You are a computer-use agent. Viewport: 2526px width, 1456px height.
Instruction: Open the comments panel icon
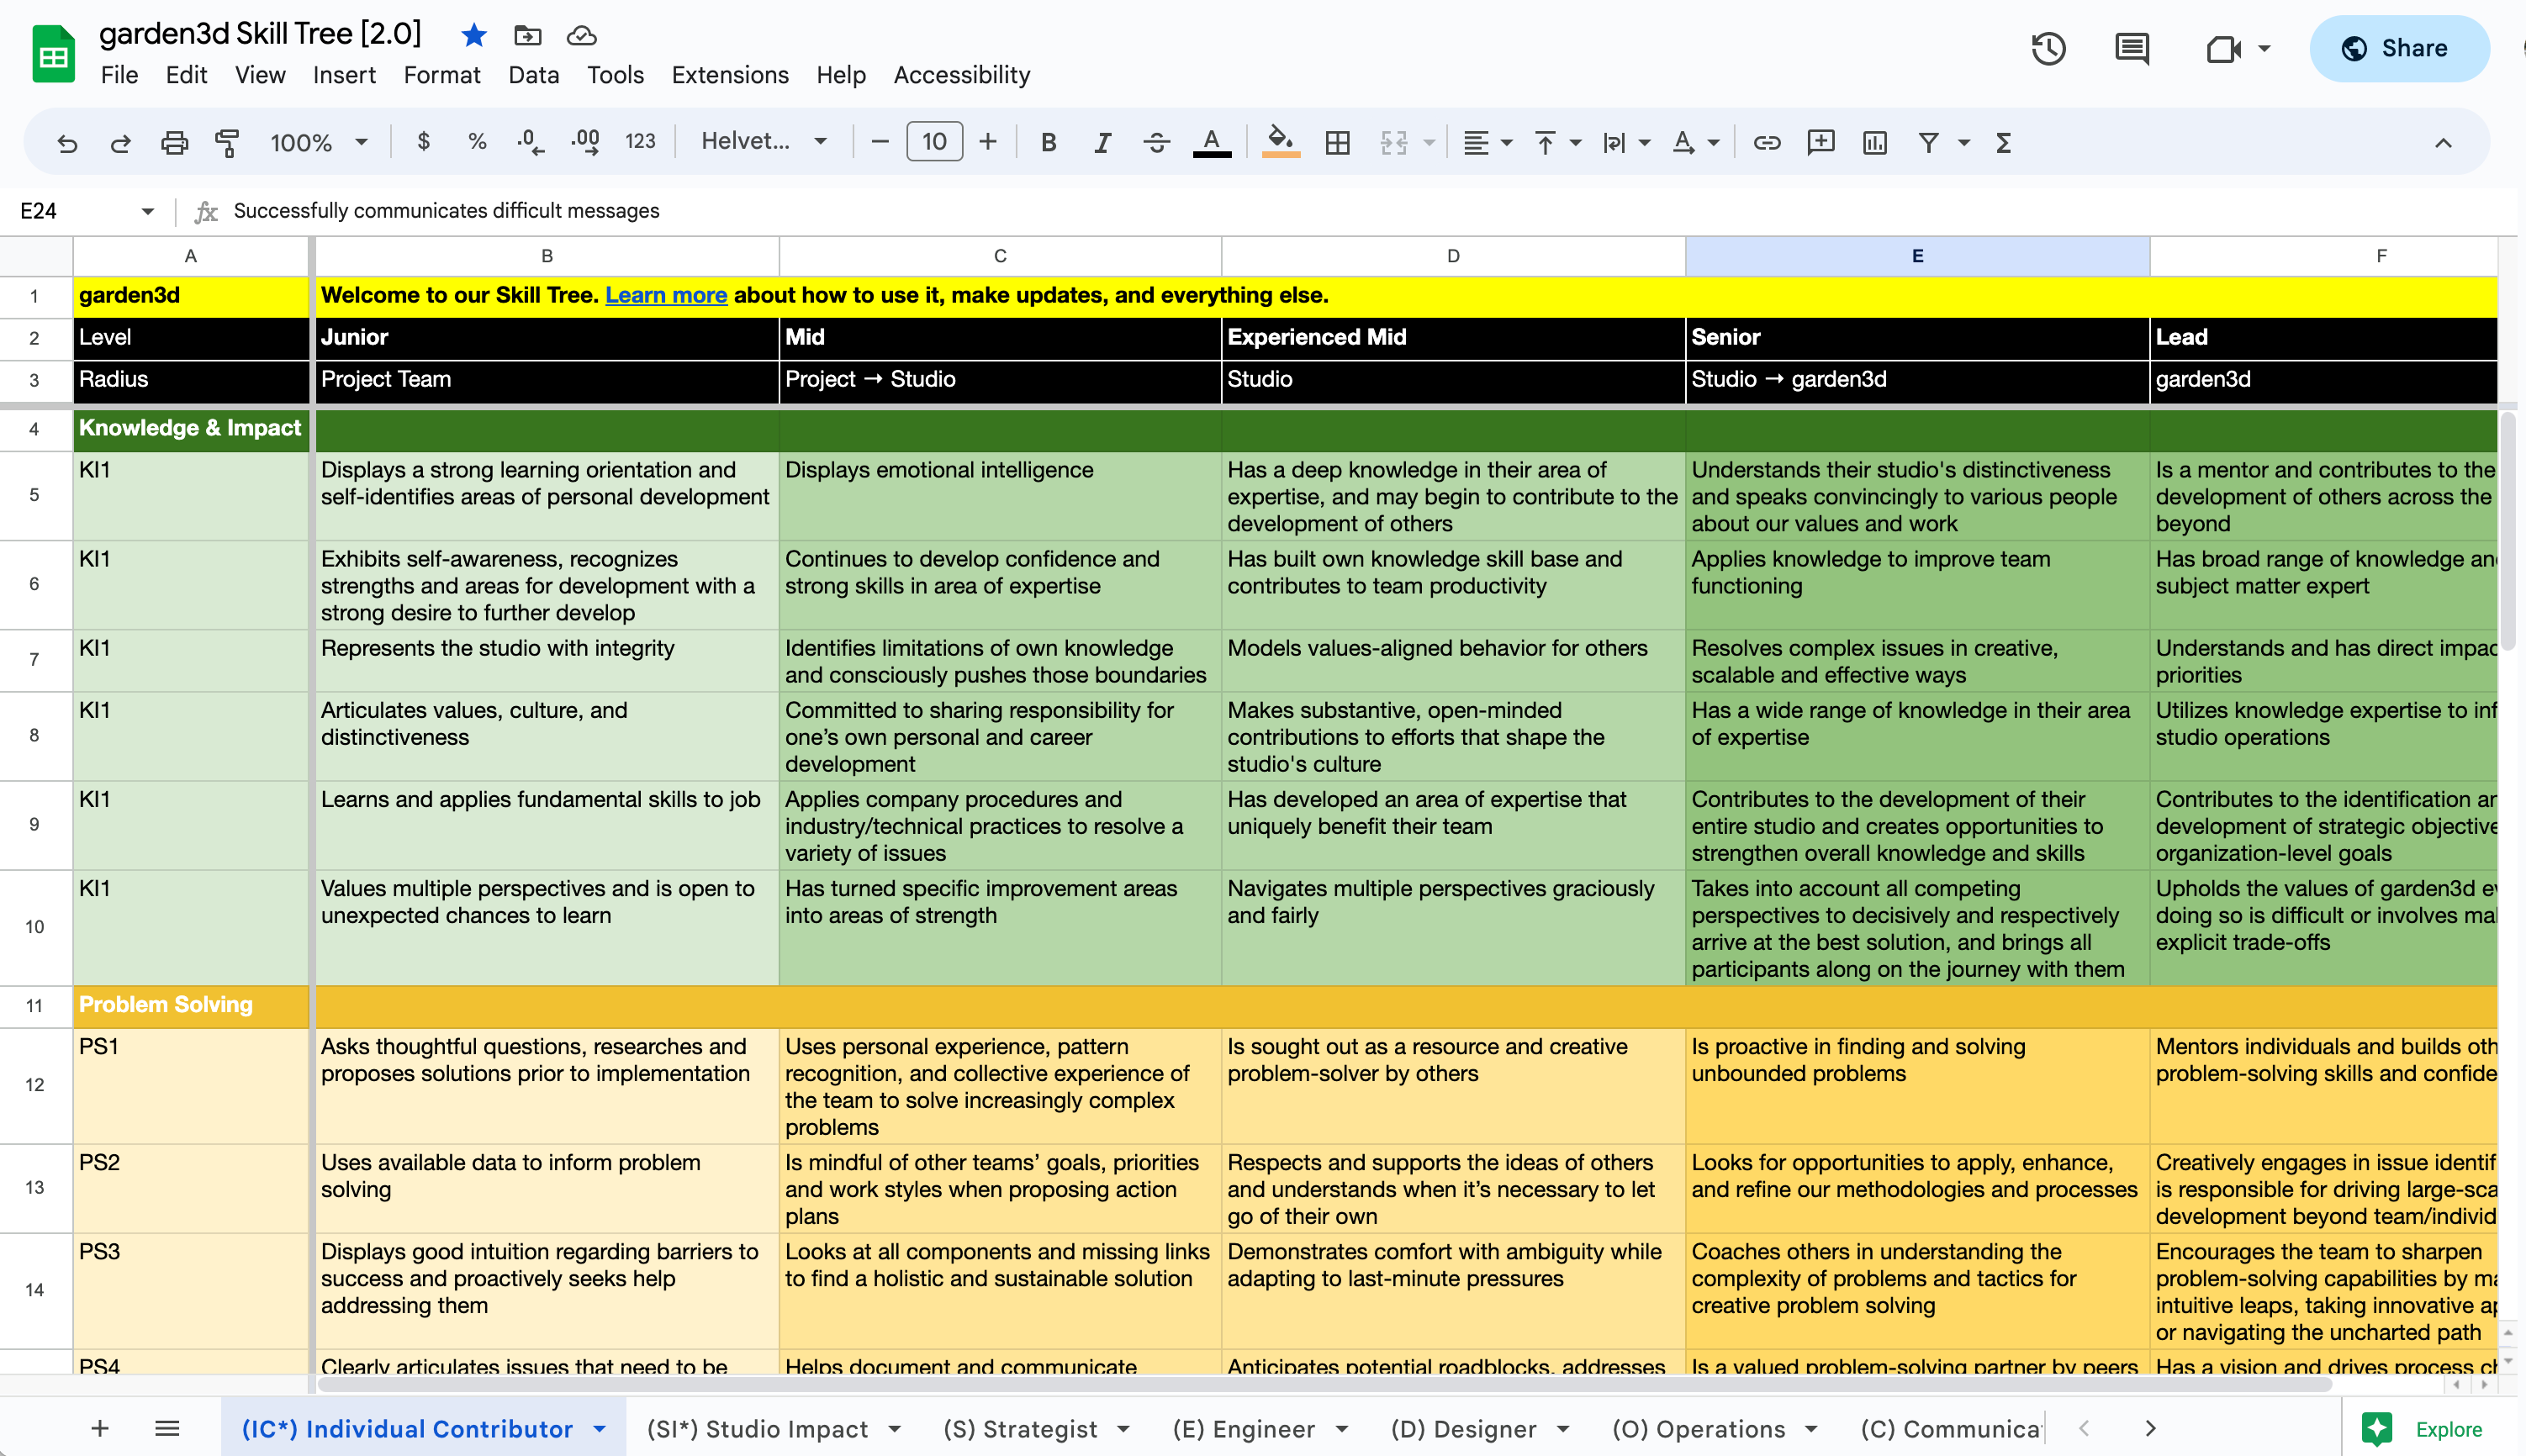(2132, 48)
